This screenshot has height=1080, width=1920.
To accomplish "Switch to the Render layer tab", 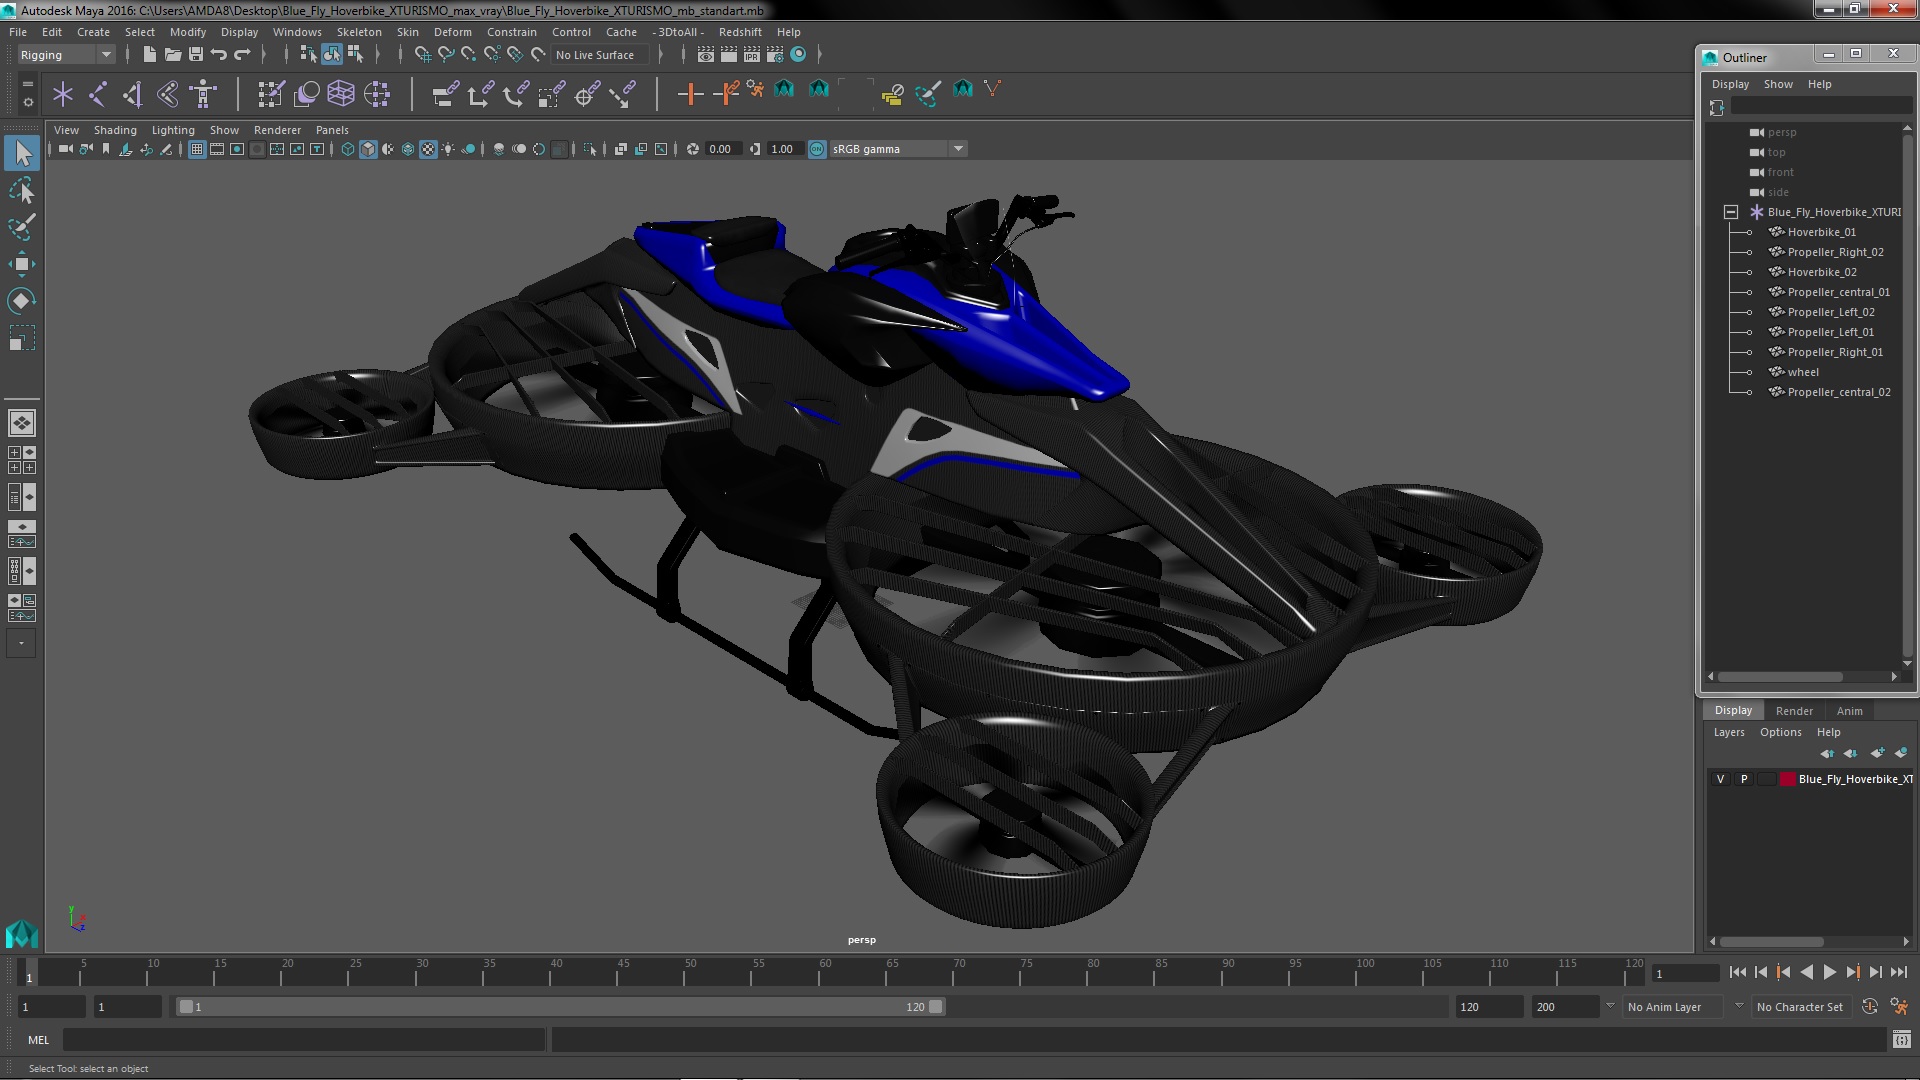I will [x=1793, y=711].
